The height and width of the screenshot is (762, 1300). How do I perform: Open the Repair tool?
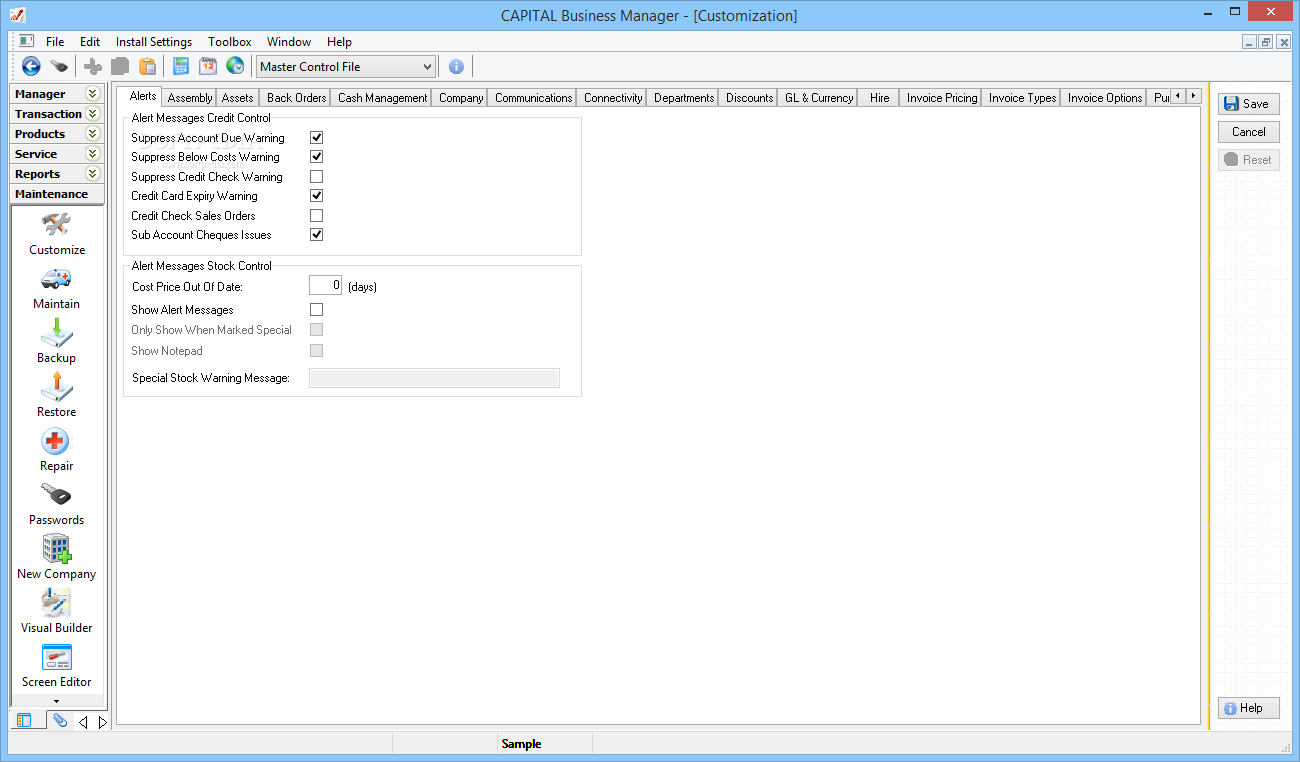(57, 450)
